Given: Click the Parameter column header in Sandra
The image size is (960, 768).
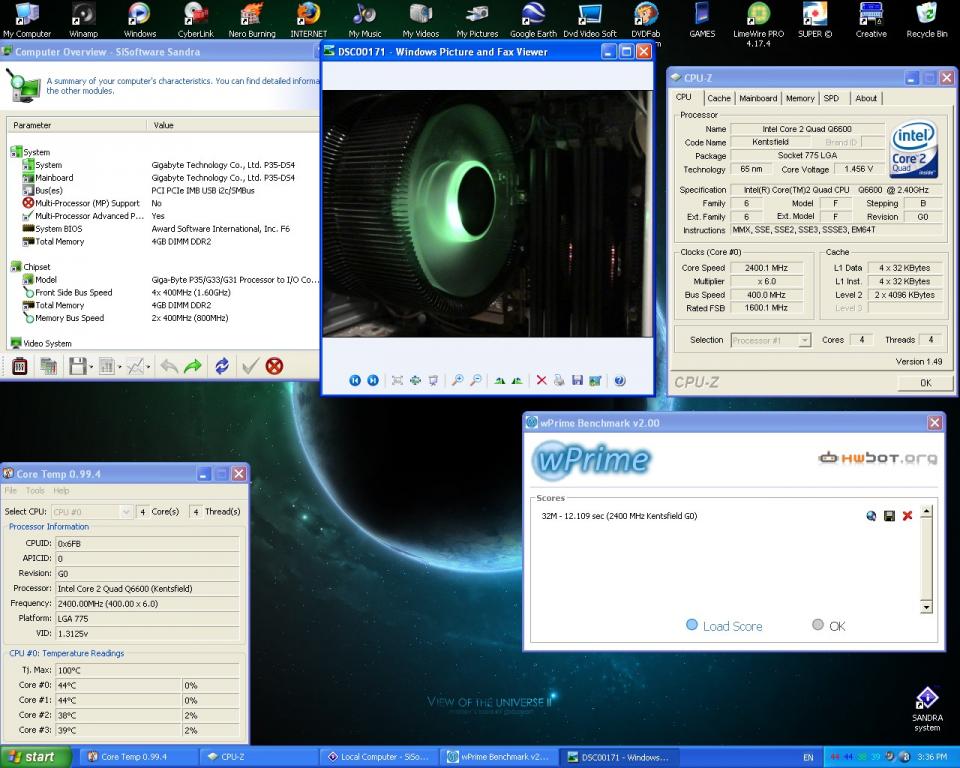Looking at the screenshot, I should 77,125.
